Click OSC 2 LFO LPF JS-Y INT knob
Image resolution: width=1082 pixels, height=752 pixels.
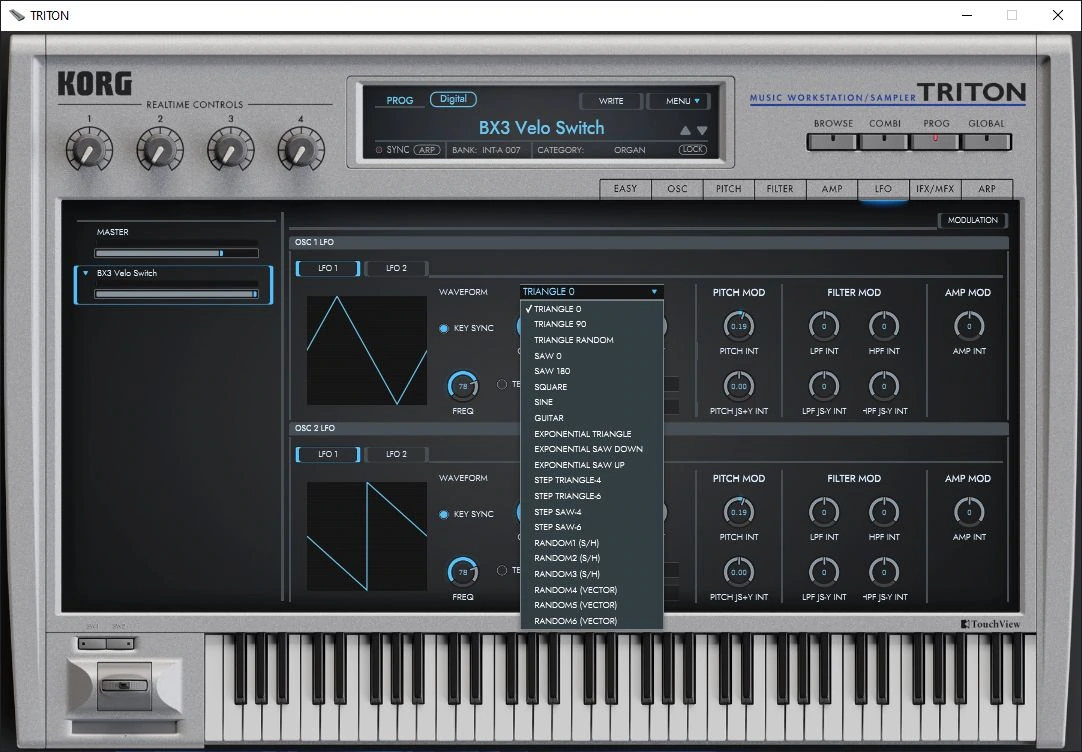point(824,572)
